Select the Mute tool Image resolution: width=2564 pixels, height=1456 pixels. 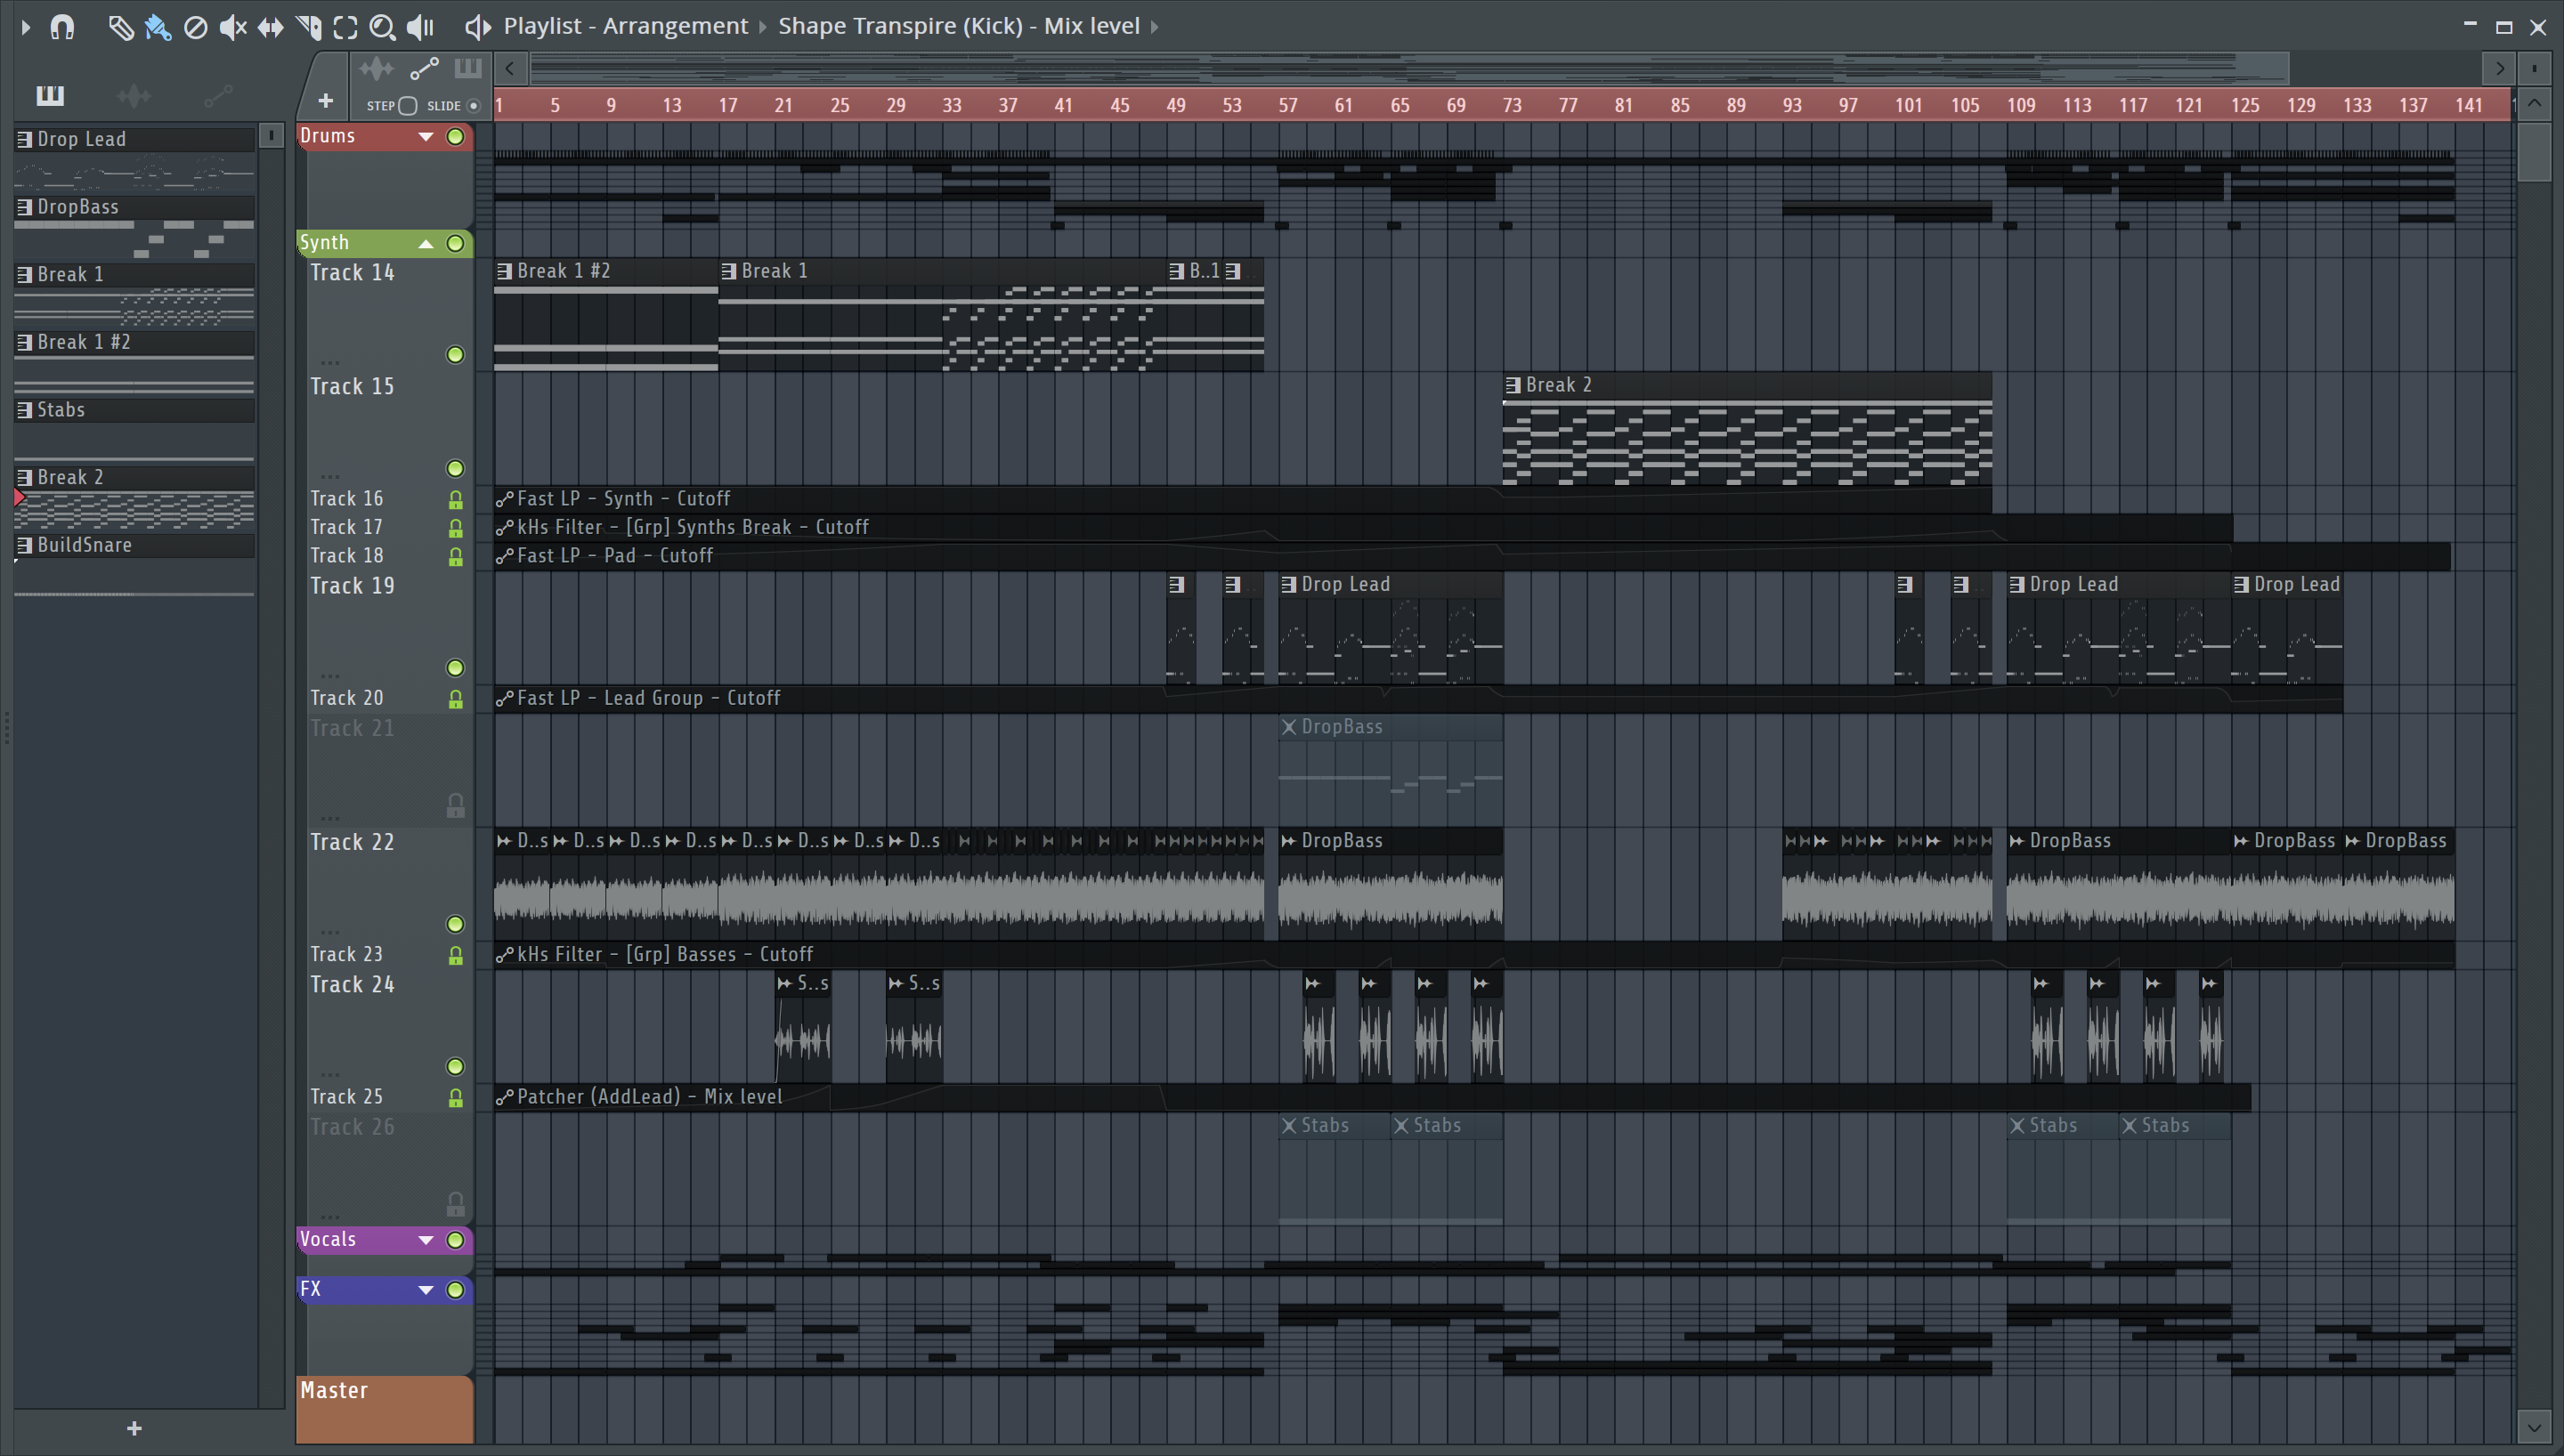pyautogui.click(x=233, y=27)
